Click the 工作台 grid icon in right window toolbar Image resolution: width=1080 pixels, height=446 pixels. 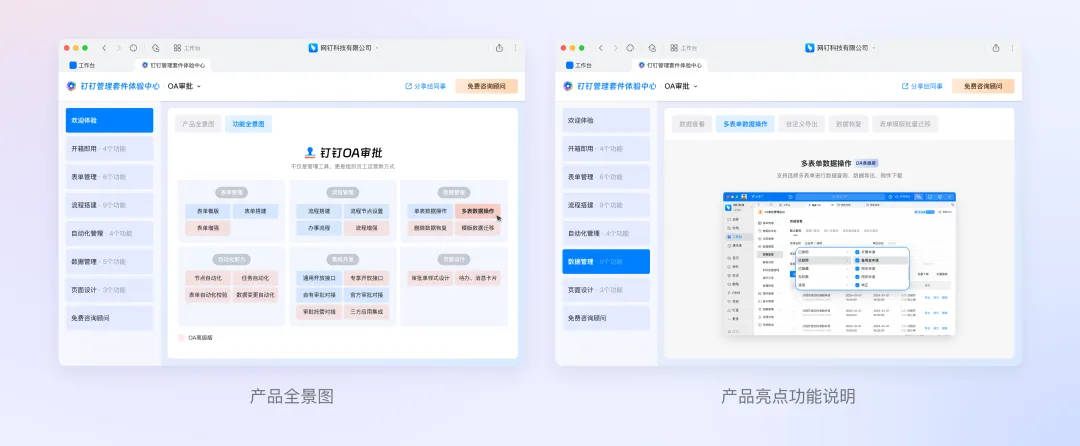[x=674, y=48]
